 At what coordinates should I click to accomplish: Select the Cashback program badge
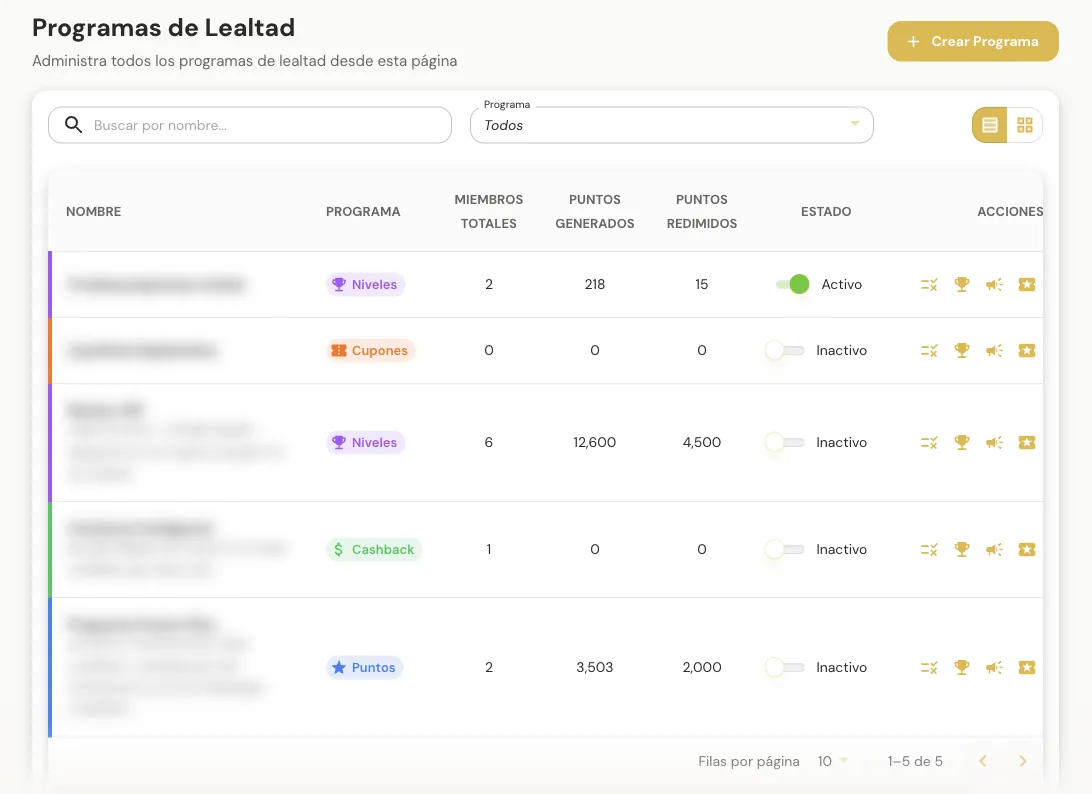(x=374, y=550)
